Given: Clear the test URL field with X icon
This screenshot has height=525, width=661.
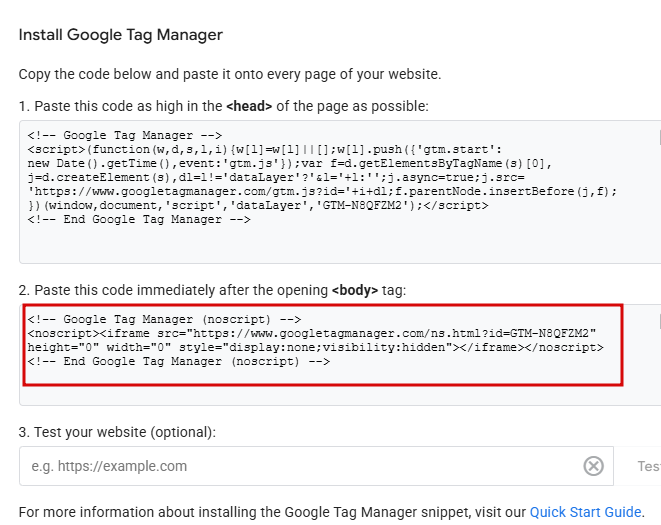Looking at the screenshot, I should tap(594, 466).
